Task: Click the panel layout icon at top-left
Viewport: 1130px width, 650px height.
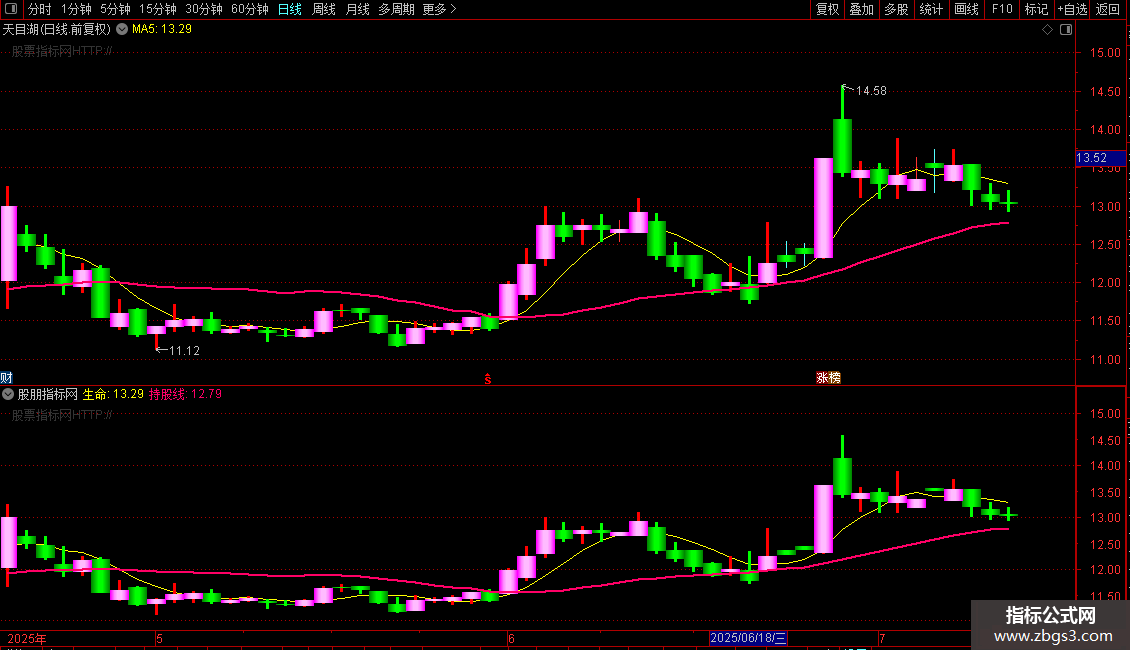Action: click(11, 9)
